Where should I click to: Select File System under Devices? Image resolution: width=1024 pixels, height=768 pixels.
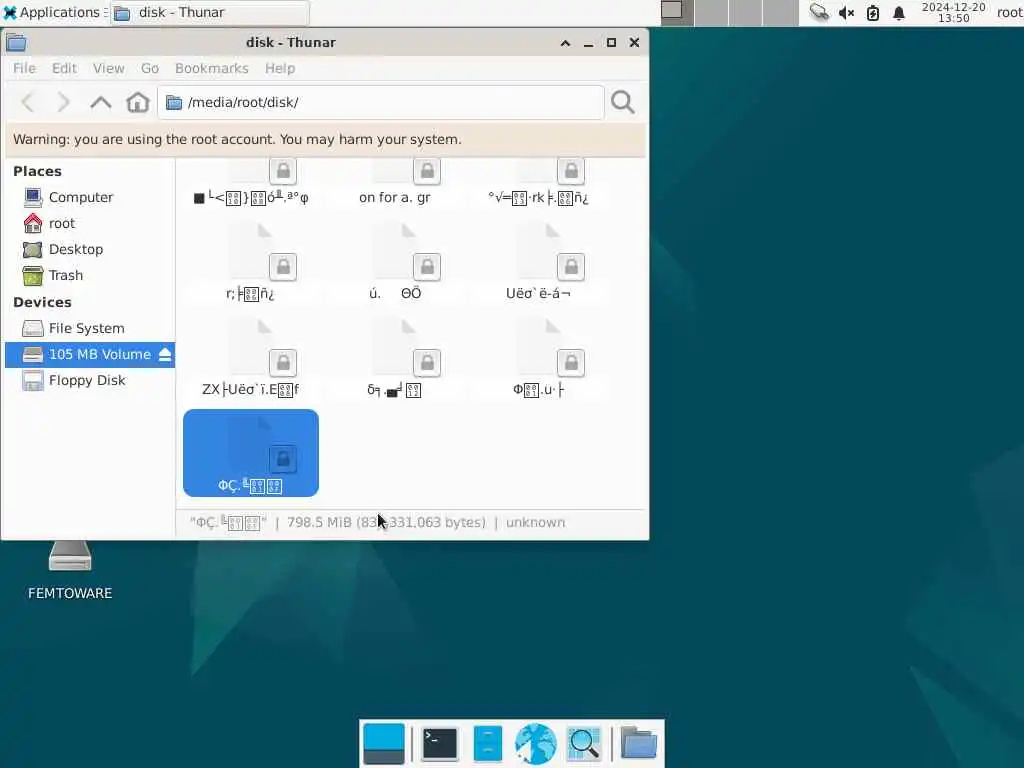pos(90,328)
